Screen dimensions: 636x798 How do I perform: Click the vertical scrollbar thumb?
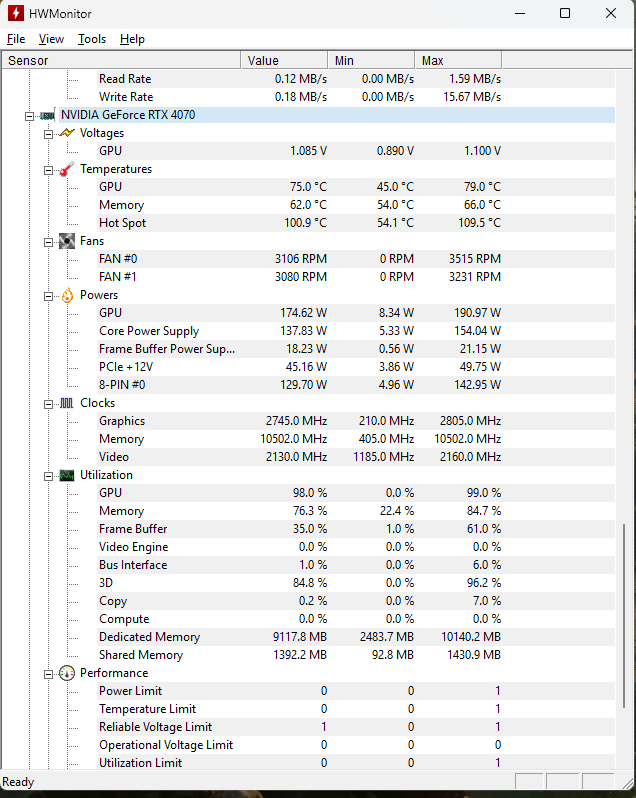click(624, 615)
